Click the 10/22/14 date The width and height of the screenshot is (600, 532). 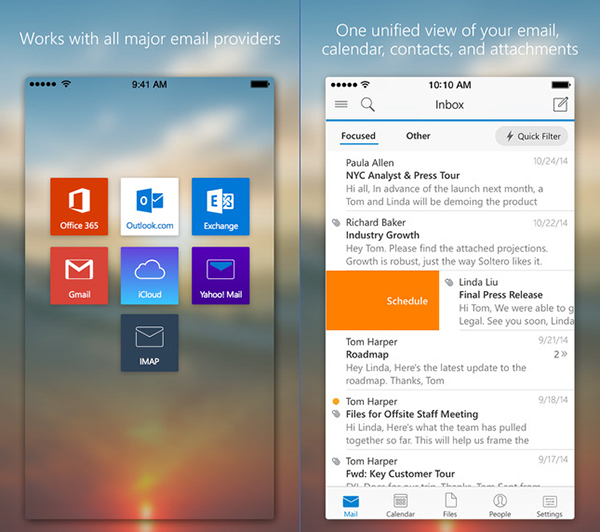point(550,223)
